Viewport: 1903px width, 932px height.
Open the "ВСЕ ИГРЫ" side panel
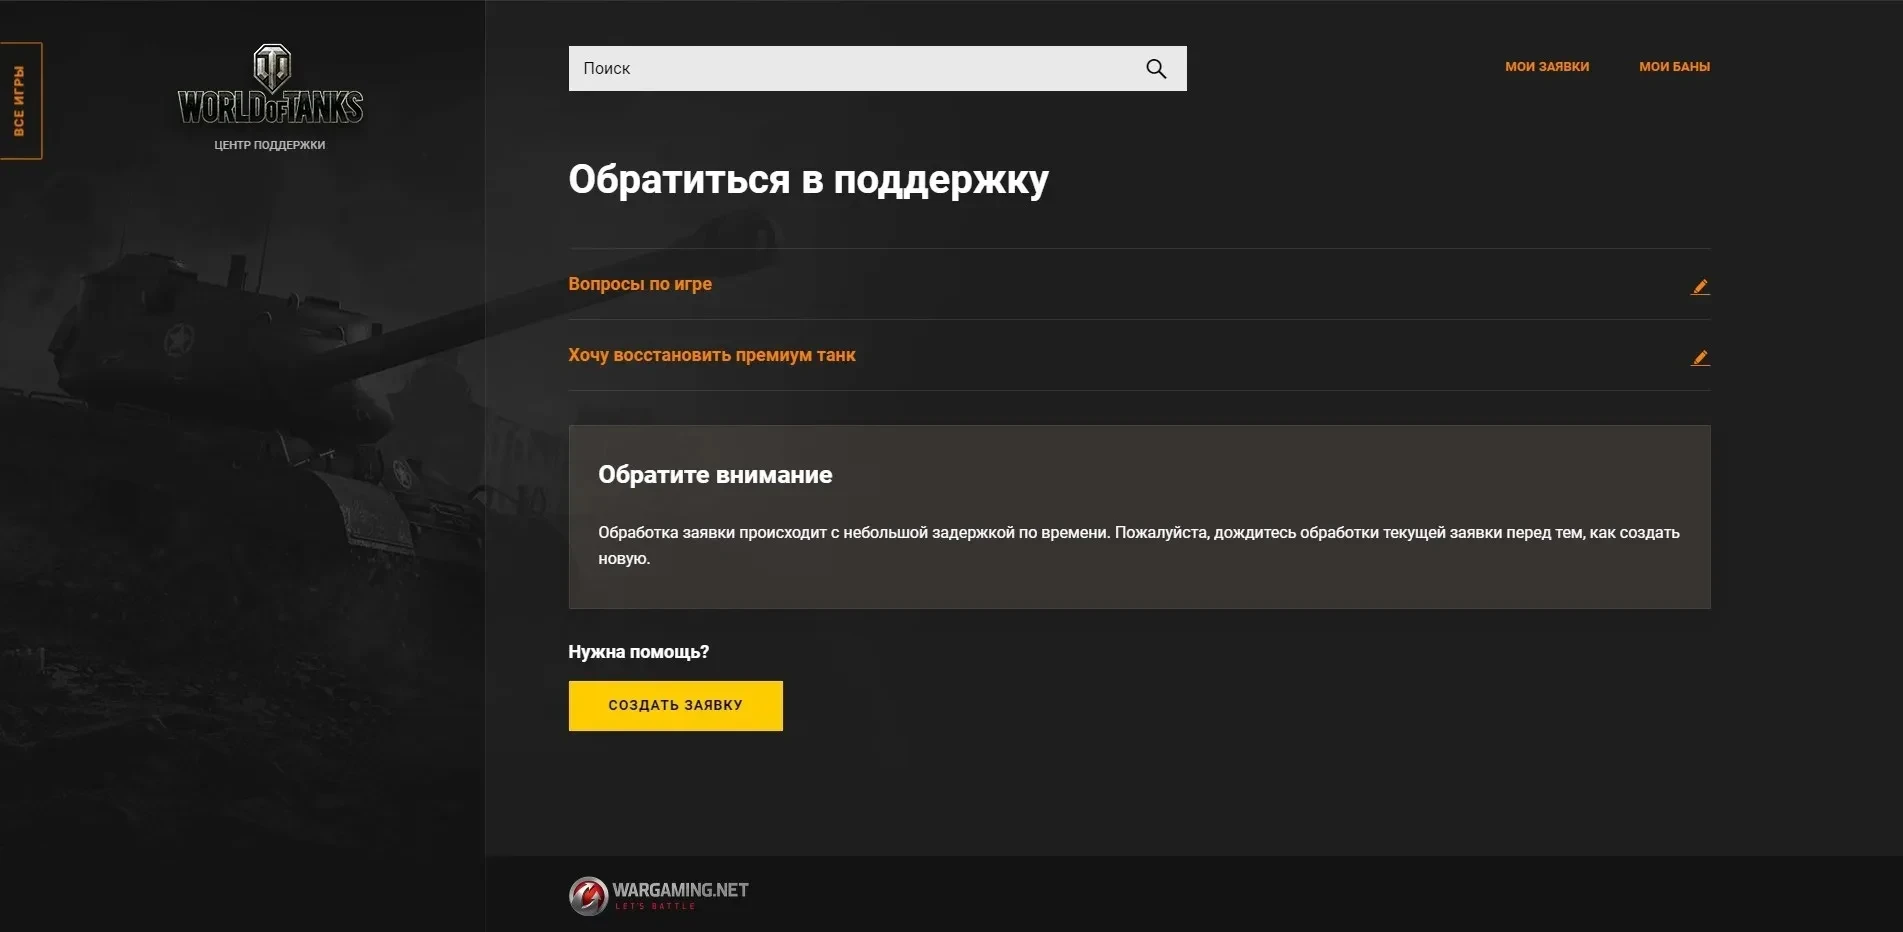coord(20,100)
